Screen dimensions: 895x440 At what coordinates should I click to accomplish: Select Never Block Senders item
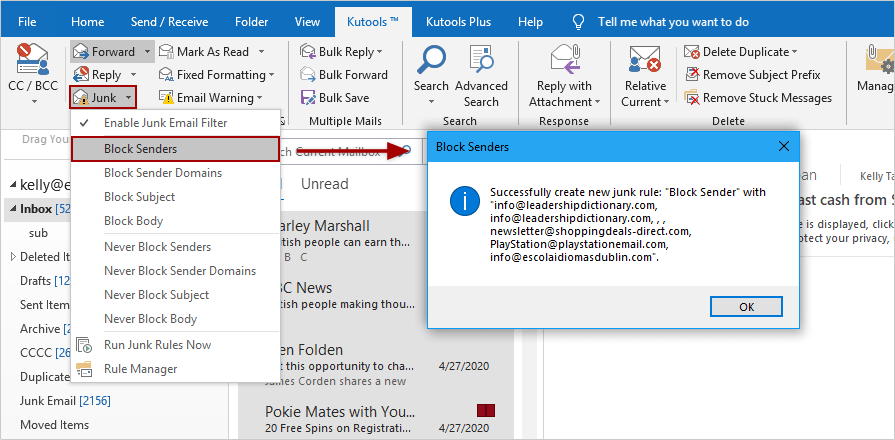click(175, 247)
